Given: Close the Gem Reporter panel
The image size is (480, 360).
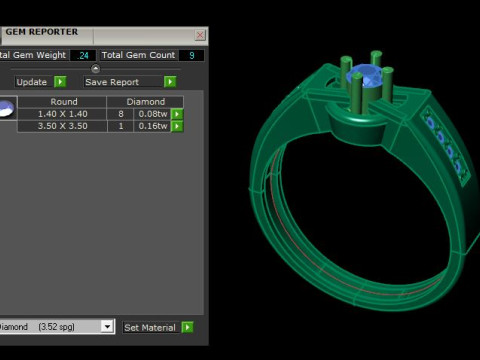Looking at the screenshot, I should coord(200,35).
